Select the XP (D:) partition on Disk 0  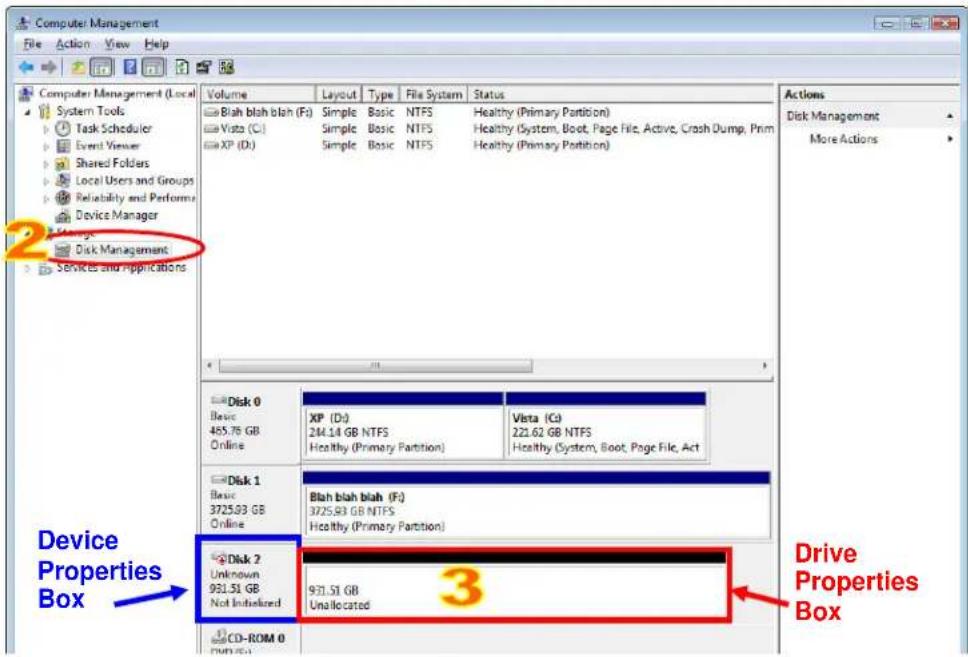tap(403, 426)
